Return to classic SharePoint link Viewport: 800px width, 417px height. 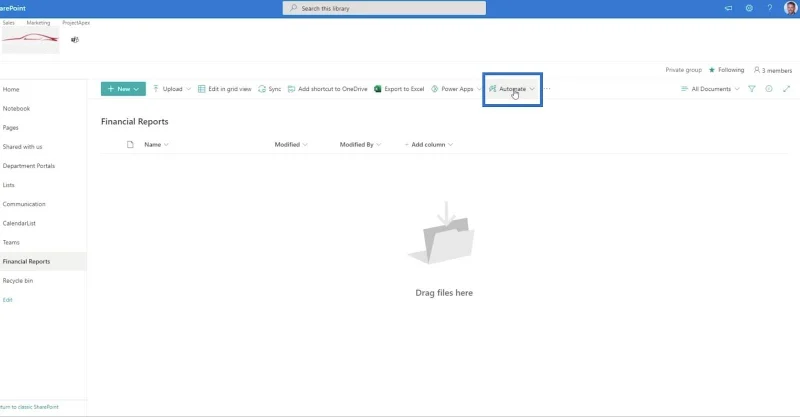coord(29,407)
